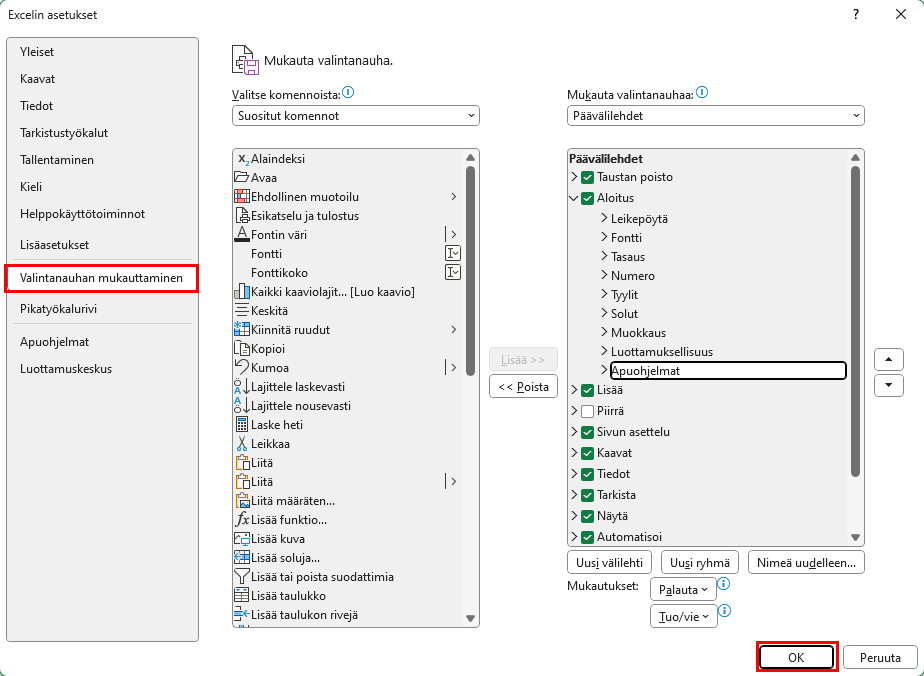Select the Kopioi copy icon
Image resolution: width=924 pixels, height=676 pixels.
pyautogui.click(x=242, y=349)
